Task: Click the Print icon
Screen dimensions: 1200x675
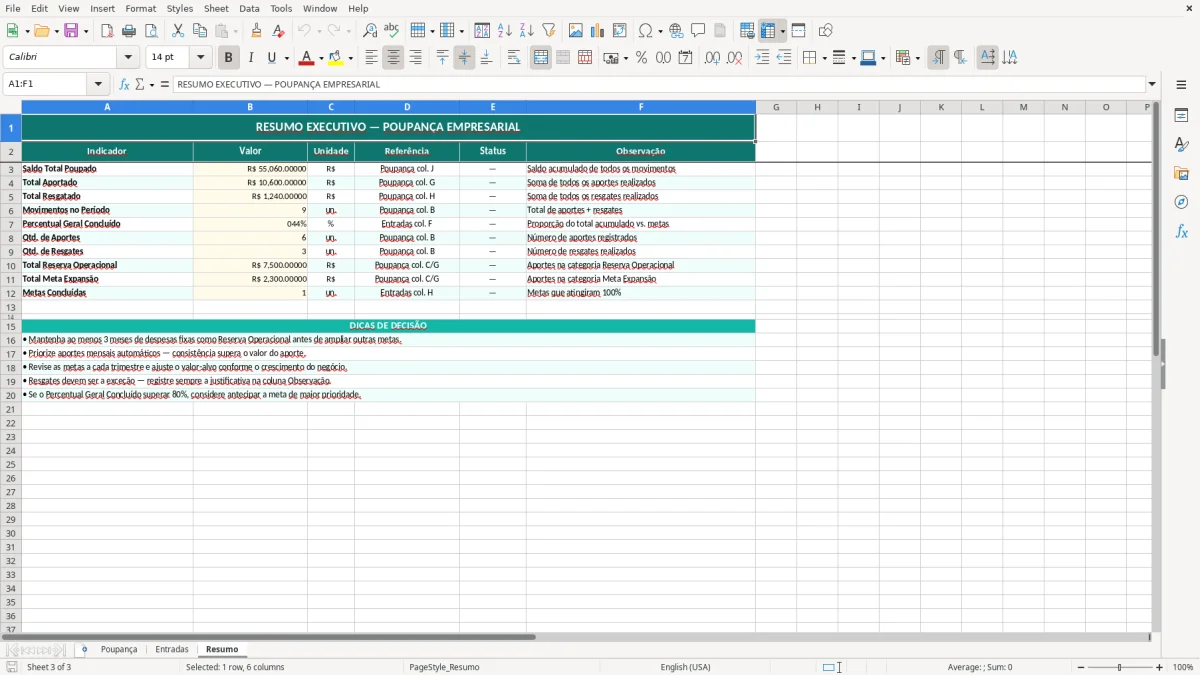Action: click(x=129, y=31)
